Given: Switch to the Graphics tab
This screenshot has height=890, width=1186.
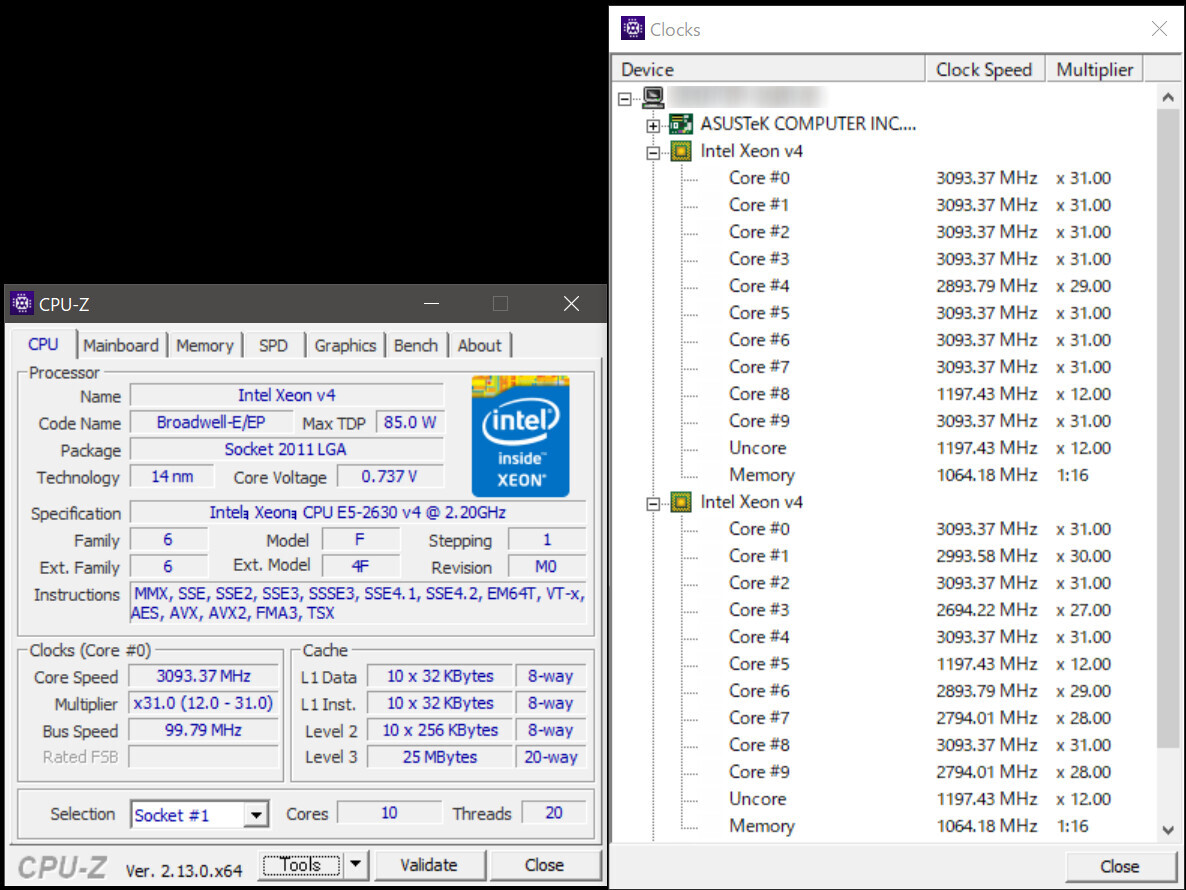Looking at the screenshot, I should coord(345,346).
